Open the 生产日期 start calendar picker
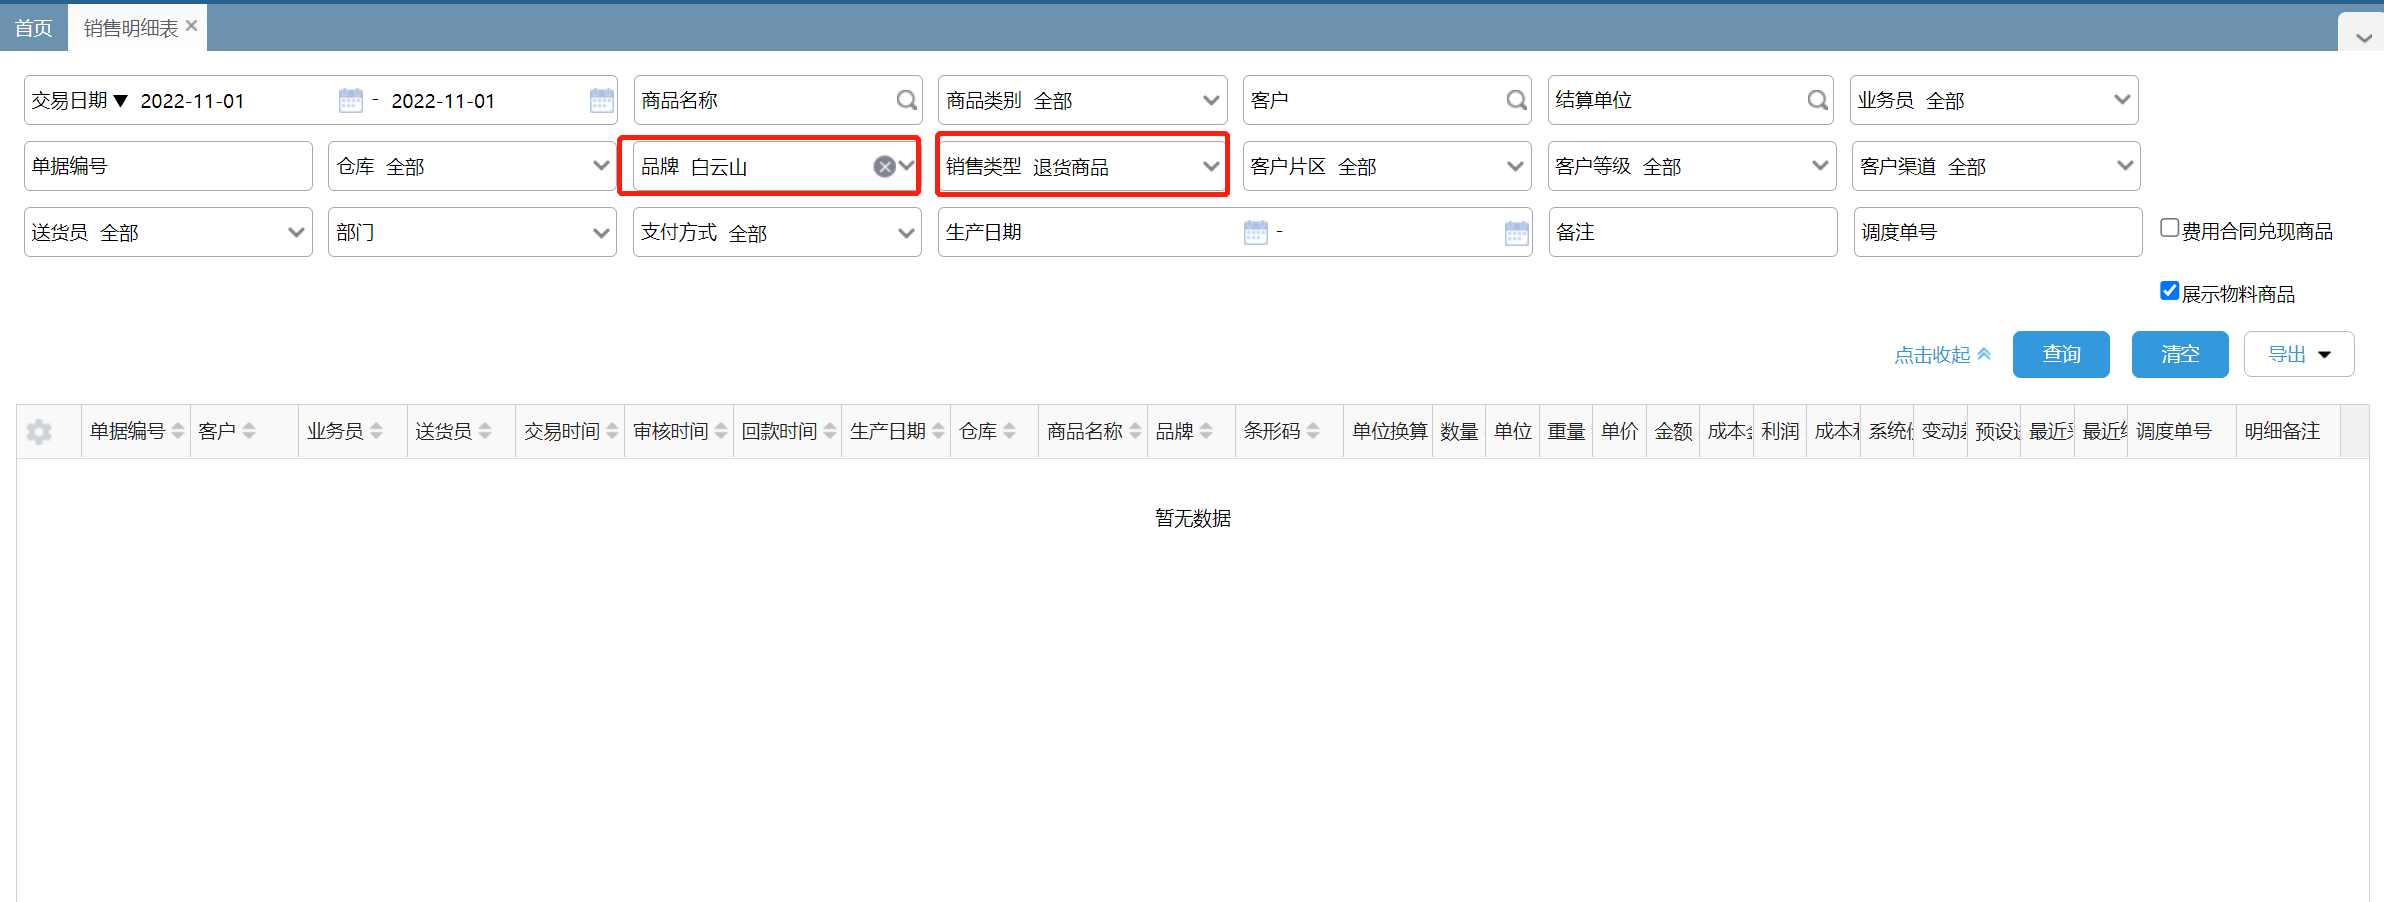The image size is (2384, 902). 1255,232
